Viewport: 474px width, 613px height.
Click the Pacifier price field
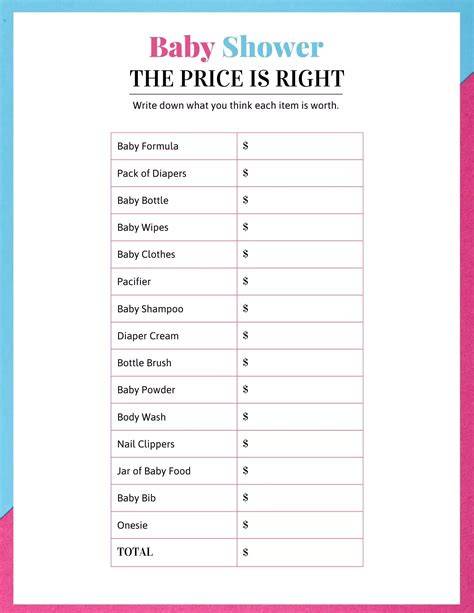(x=300, y=281)
